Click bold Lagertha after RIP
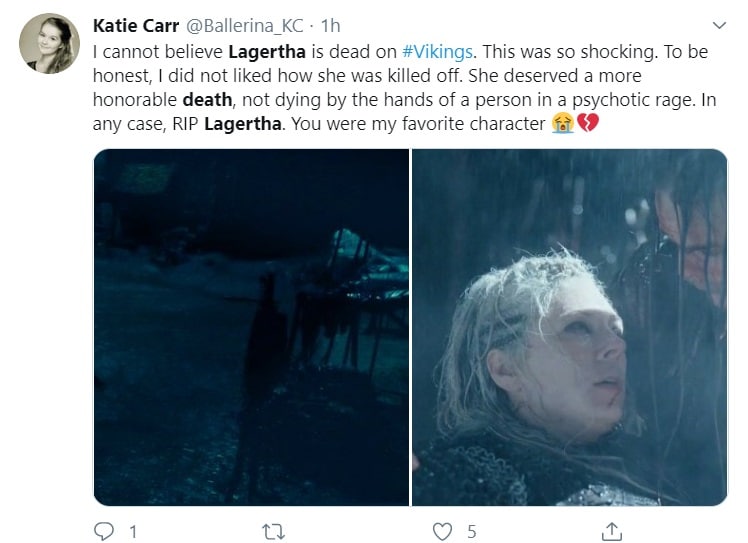Screen dimensions: 748x543 tap(243, 124)
